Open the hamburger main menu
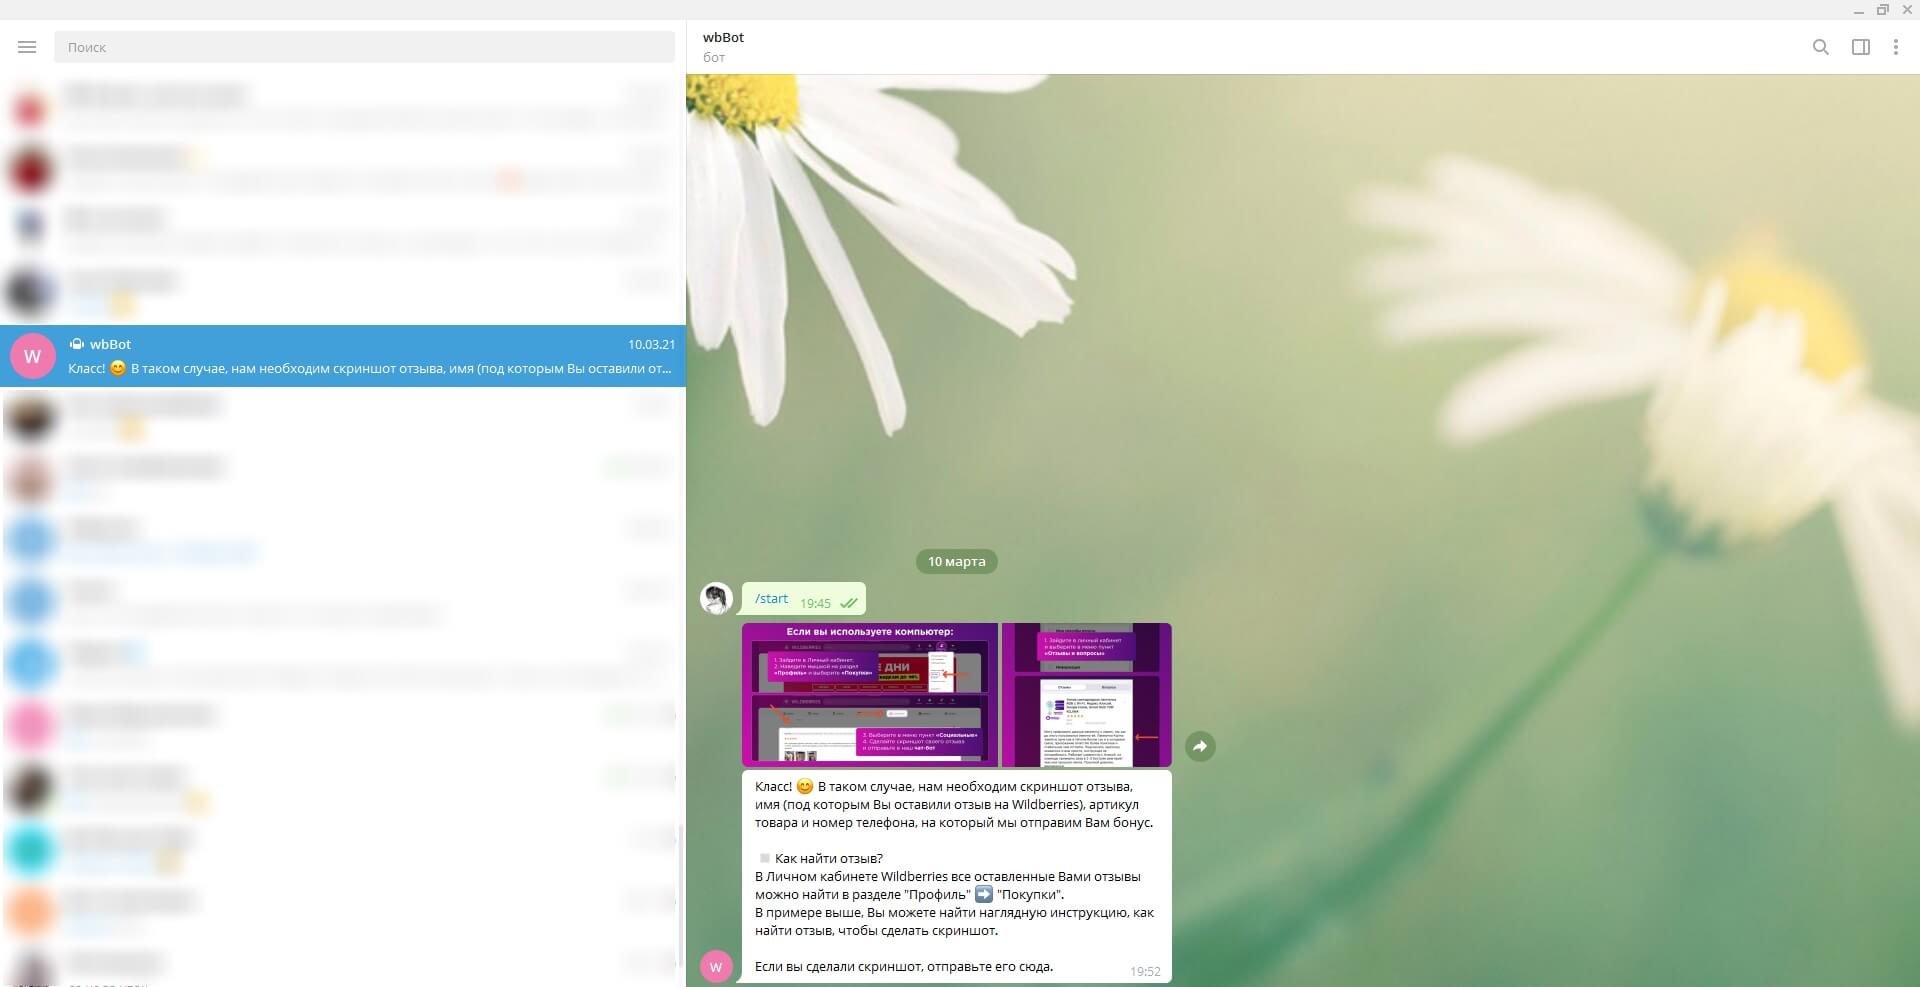Image resolution: width=1920 pixels, height=987 pixels. (27, 47)
